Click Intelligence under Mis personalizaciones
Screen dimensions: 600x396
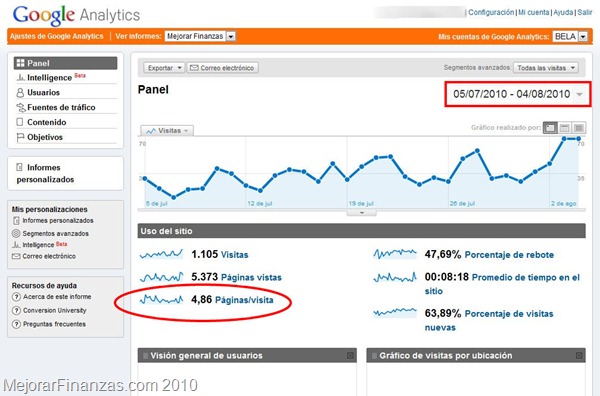tap(38, 245)
